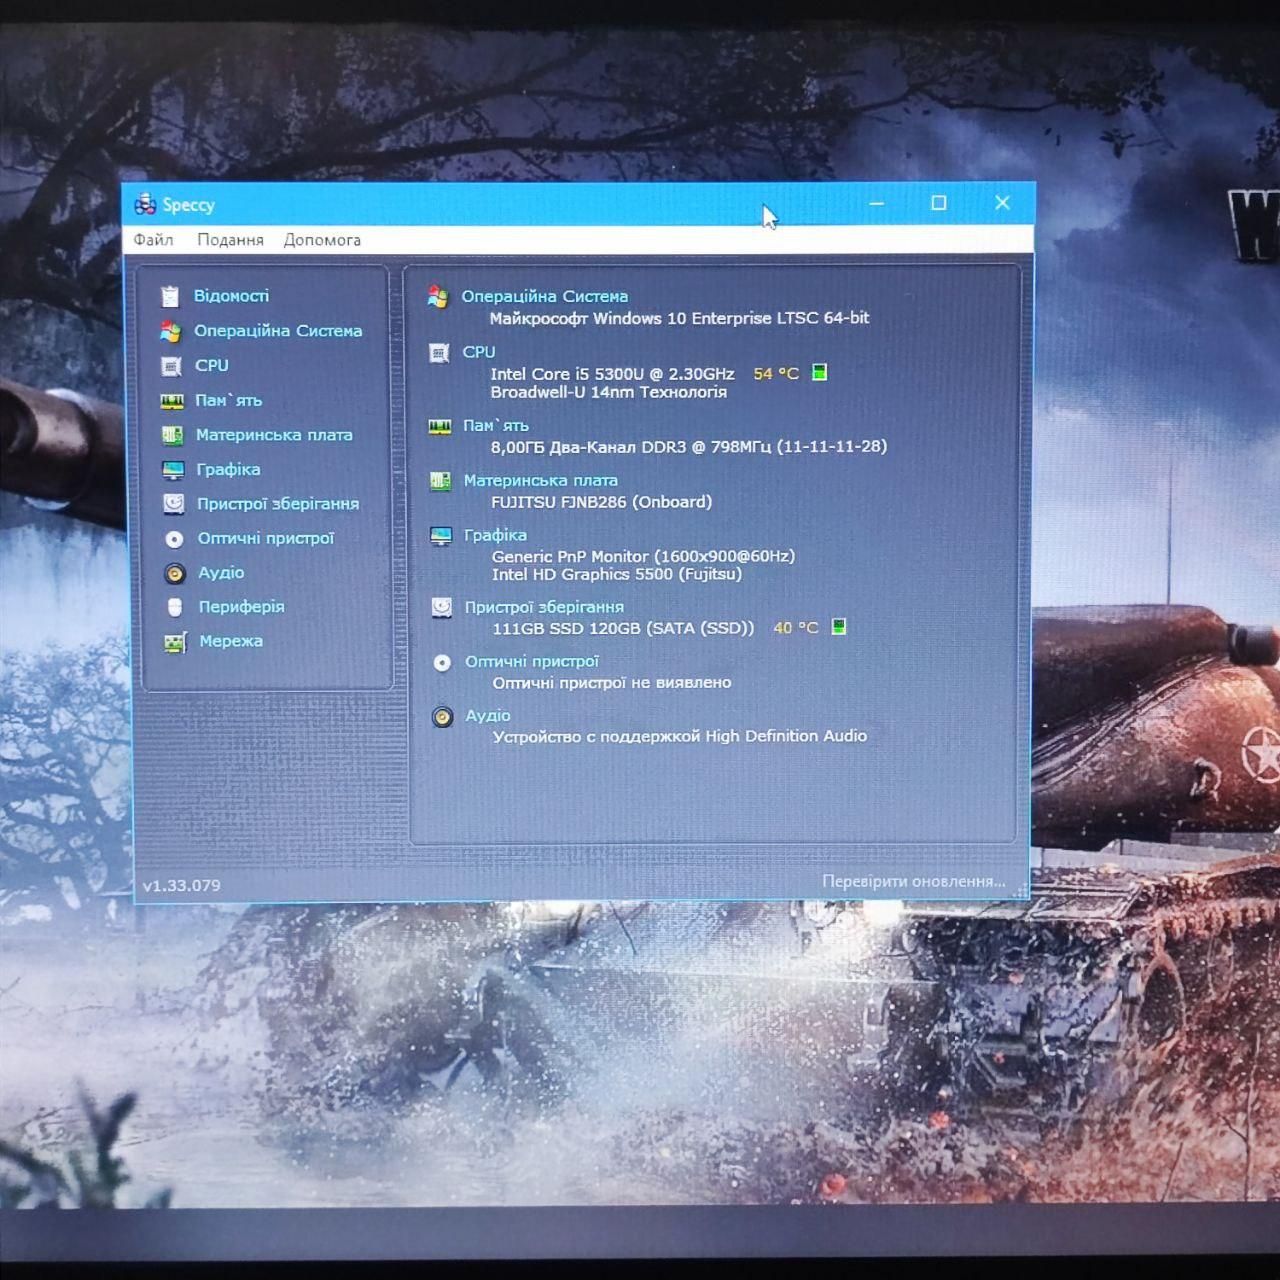This screenshot has height=1280, width=1280.
Task: Select the Графіка monitor icon in sidebar
Action: point(173,470)
